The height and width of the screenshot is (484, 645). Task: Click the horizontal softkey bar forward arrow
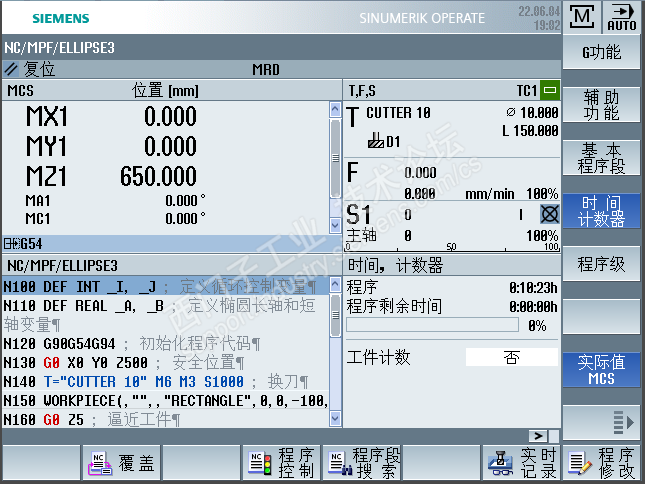point(538,435)
